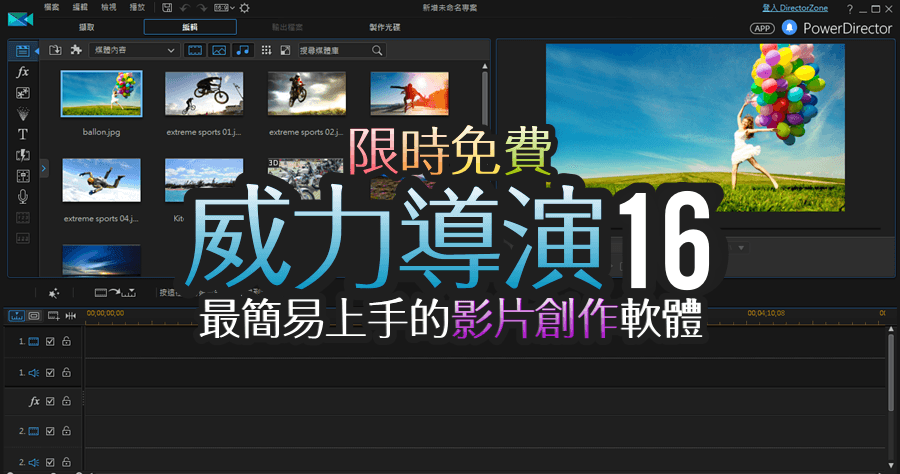The width and height of the screenshot is (900, 474).
Task: Open the 檔案 menu
Action: click(x=52, y=7)
